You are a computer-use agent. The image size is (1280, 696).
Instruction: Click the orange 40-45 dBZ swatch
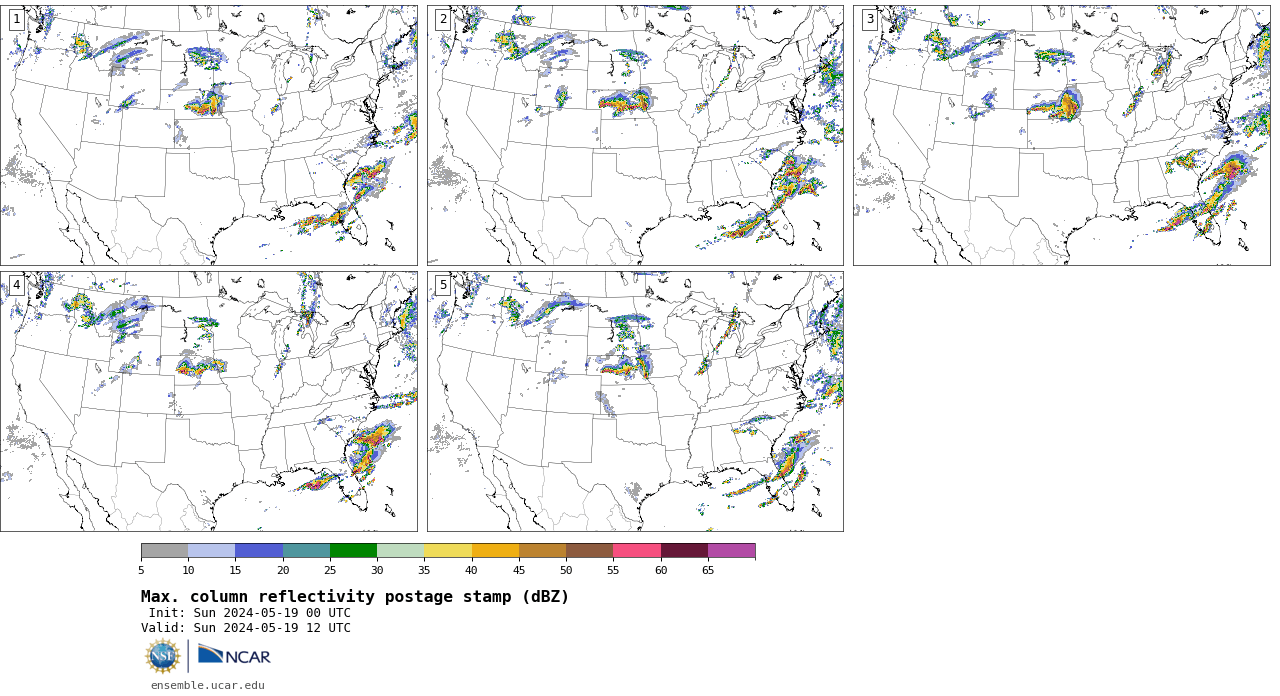(495, 550)
